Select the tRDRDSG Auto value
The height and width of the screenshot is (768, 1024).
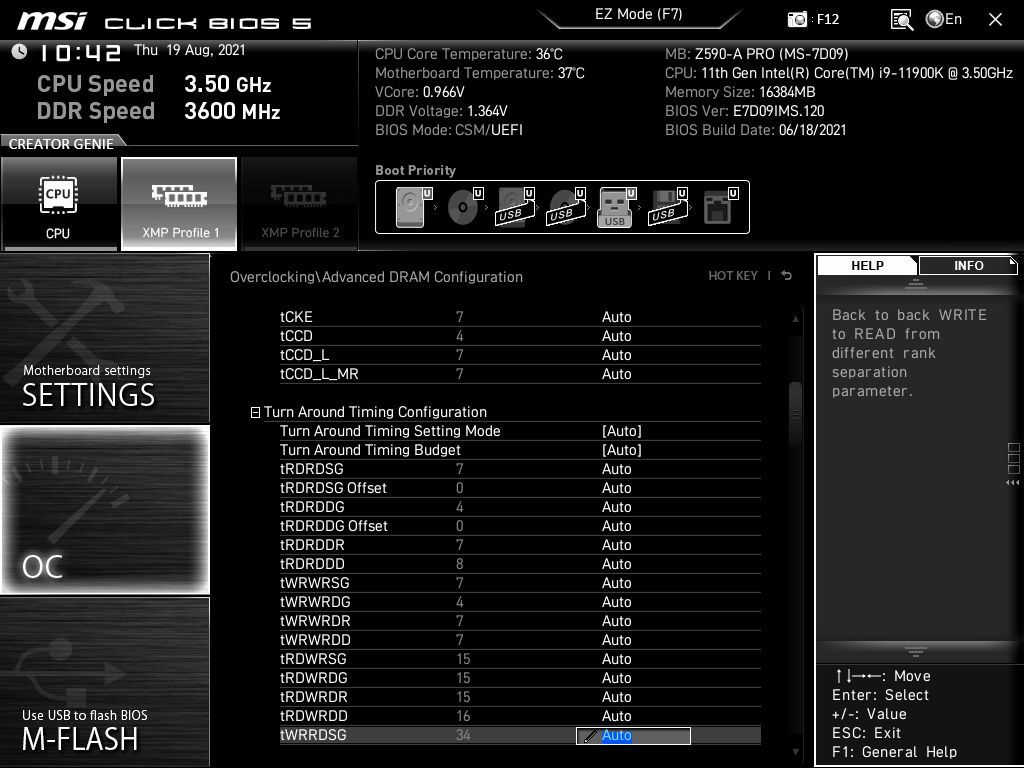click(616, 469)
